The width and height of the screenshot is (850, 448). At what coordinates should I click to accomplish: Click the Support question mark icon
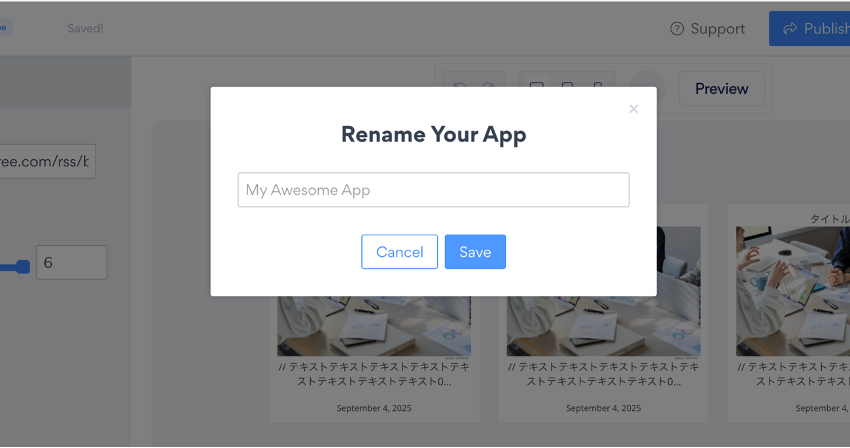click(677, 29)
